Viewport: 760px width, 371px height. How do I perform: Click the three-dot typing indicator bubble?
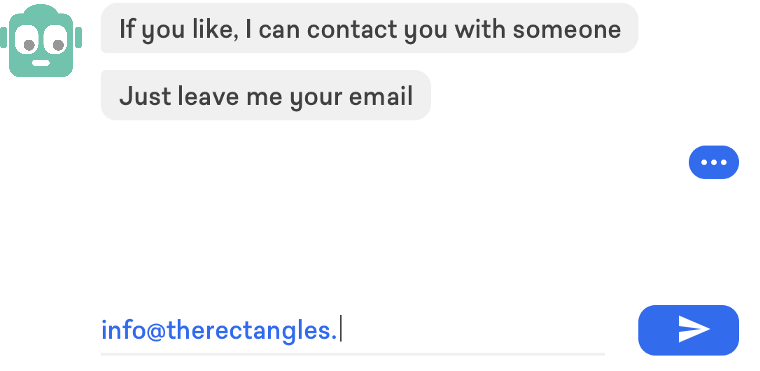713,162
